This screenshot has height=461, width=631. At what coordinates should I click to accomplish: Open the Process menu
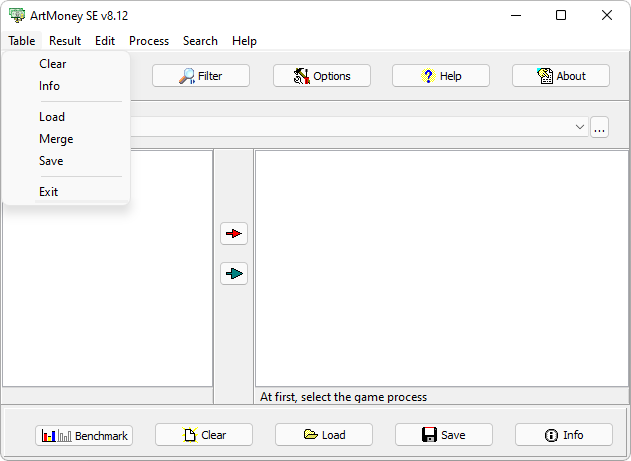click(149, 41)
